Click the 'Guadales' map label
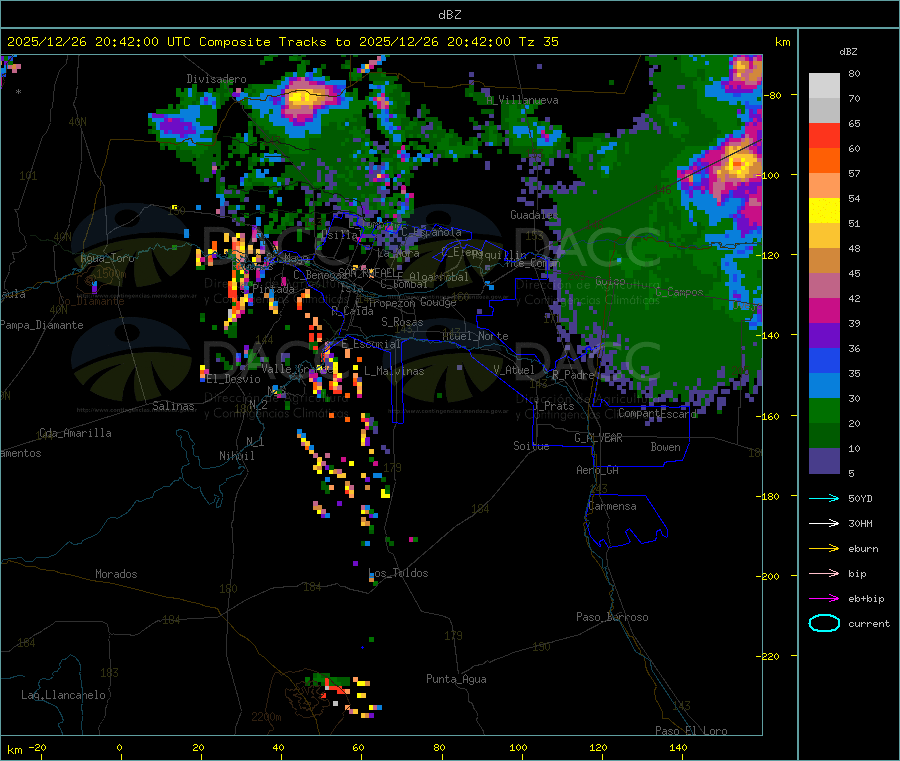 tap(534, 215)
